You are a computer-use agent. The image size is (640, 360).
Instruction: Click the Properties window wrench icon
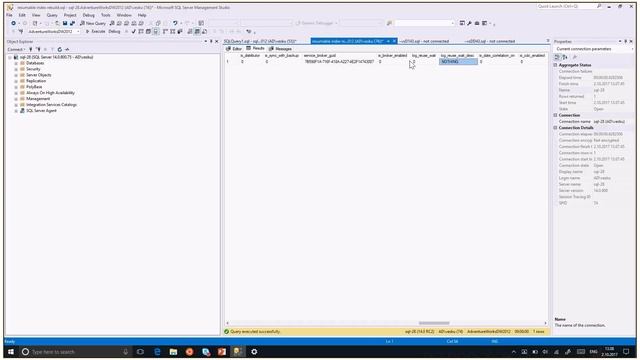(x=575, y=57)
